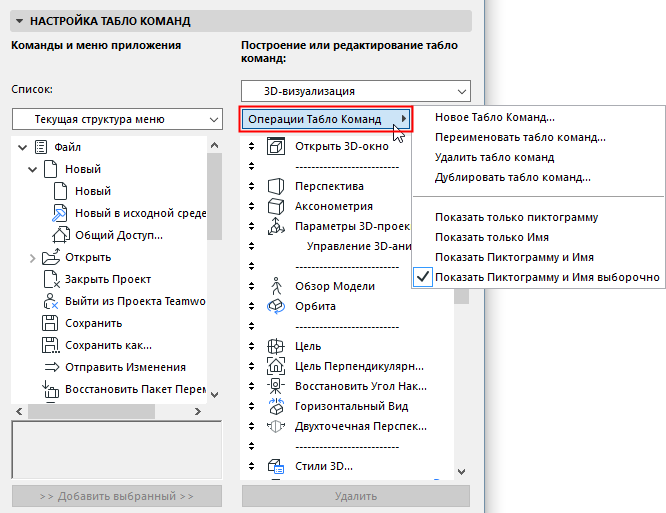Viewport: 666px width, 513px height.
Task: Select Новое Табло Команд menu entry
Action: (495, 118)
